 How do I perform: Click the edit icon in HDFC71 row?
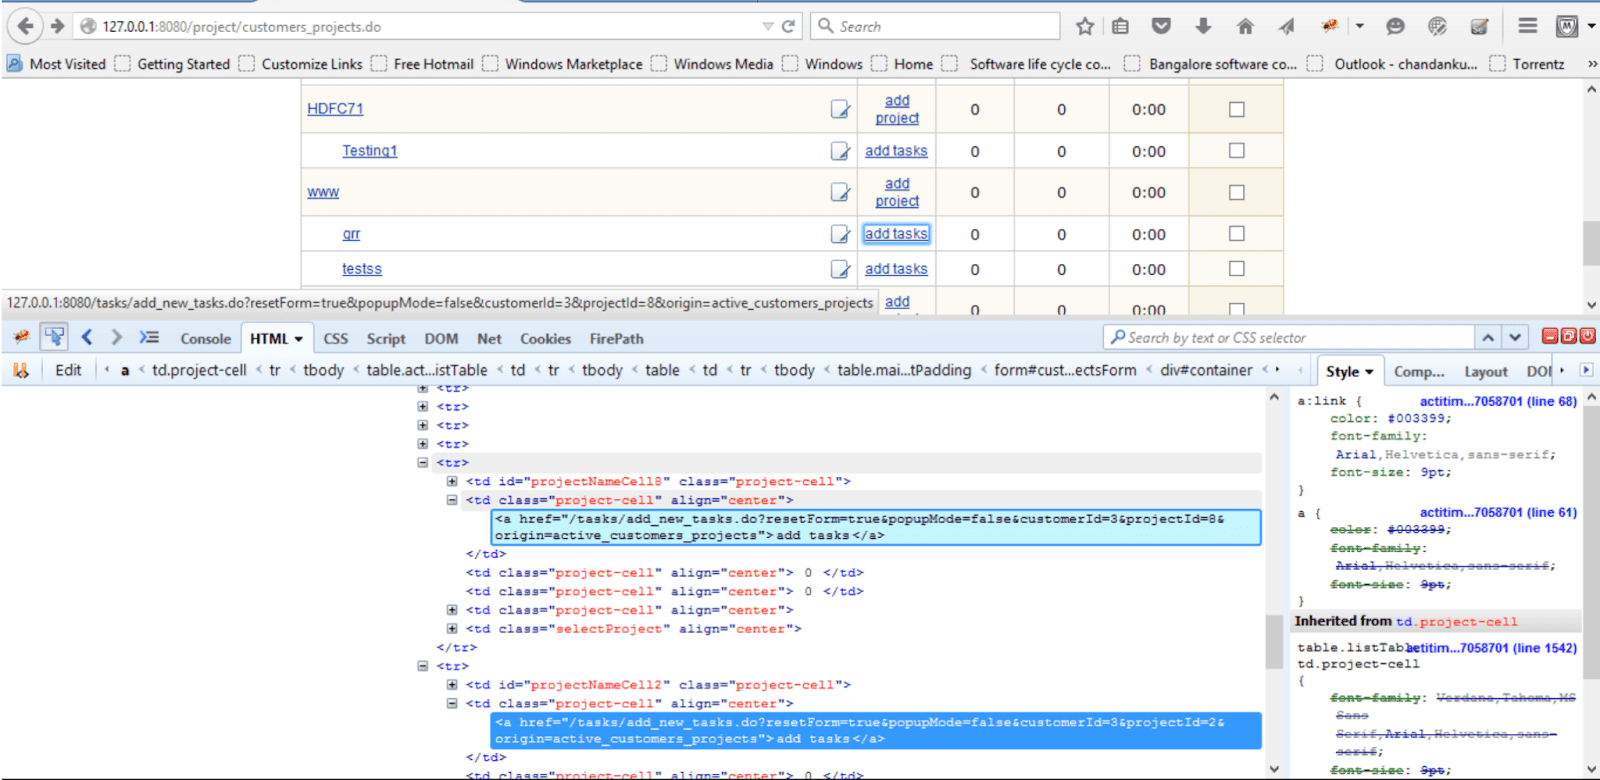click(x=840, y=109)
